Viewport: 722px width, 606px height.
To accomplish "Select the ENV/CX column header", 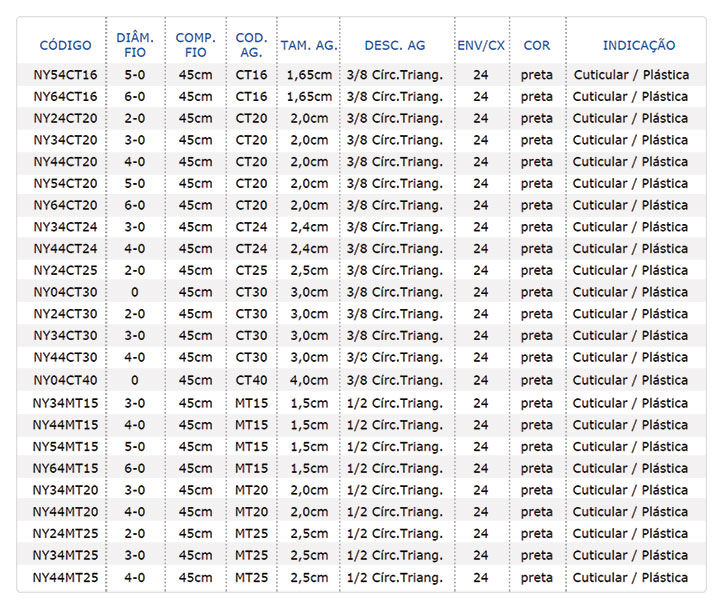I will click(x=481, y=45).
